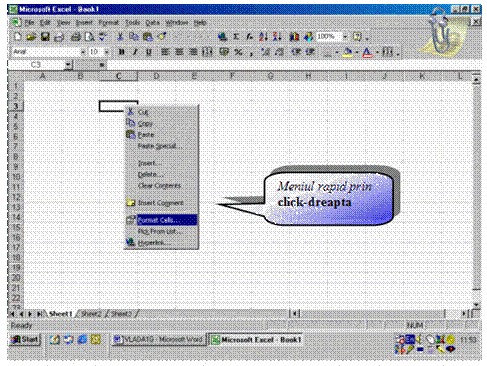Toggle Italic formatting button

click(x=135, y=52)
